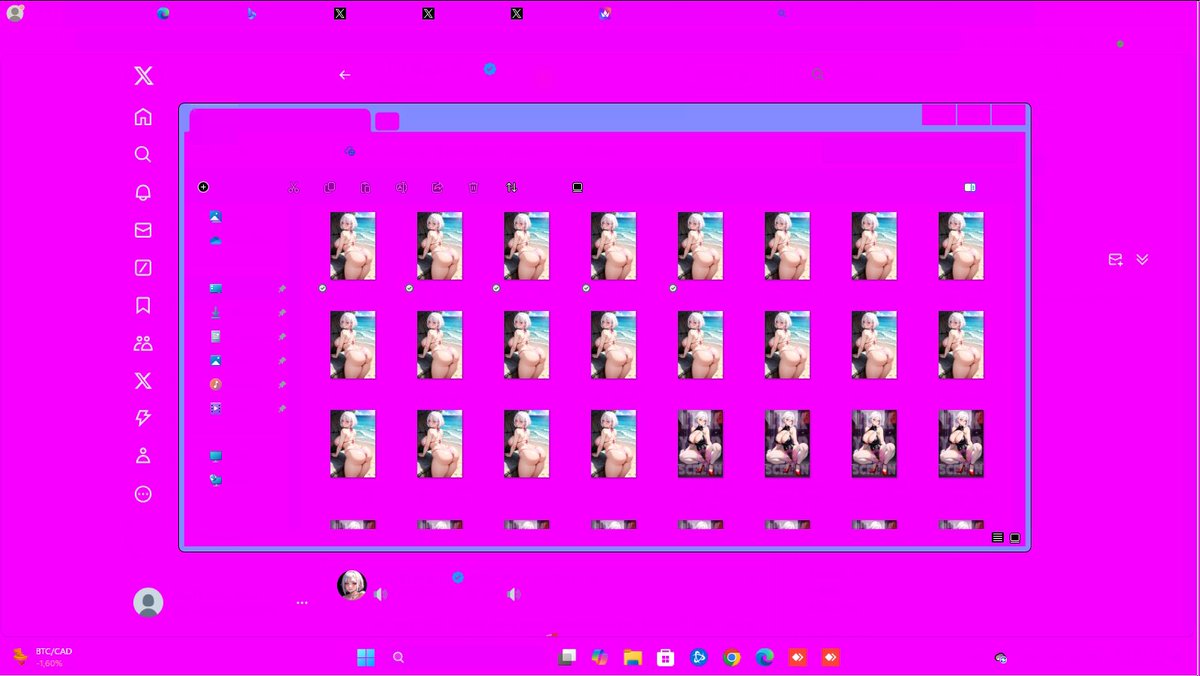Open BTC/CAD widget on taskbar

coord(40,656)
